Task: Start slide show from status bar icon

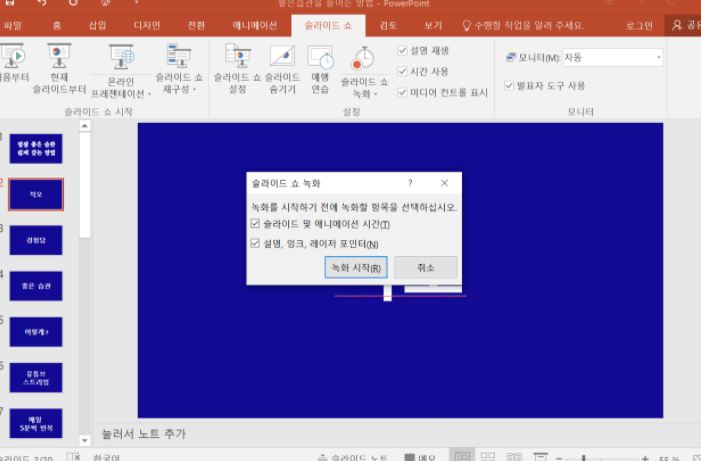Action: 541,456
